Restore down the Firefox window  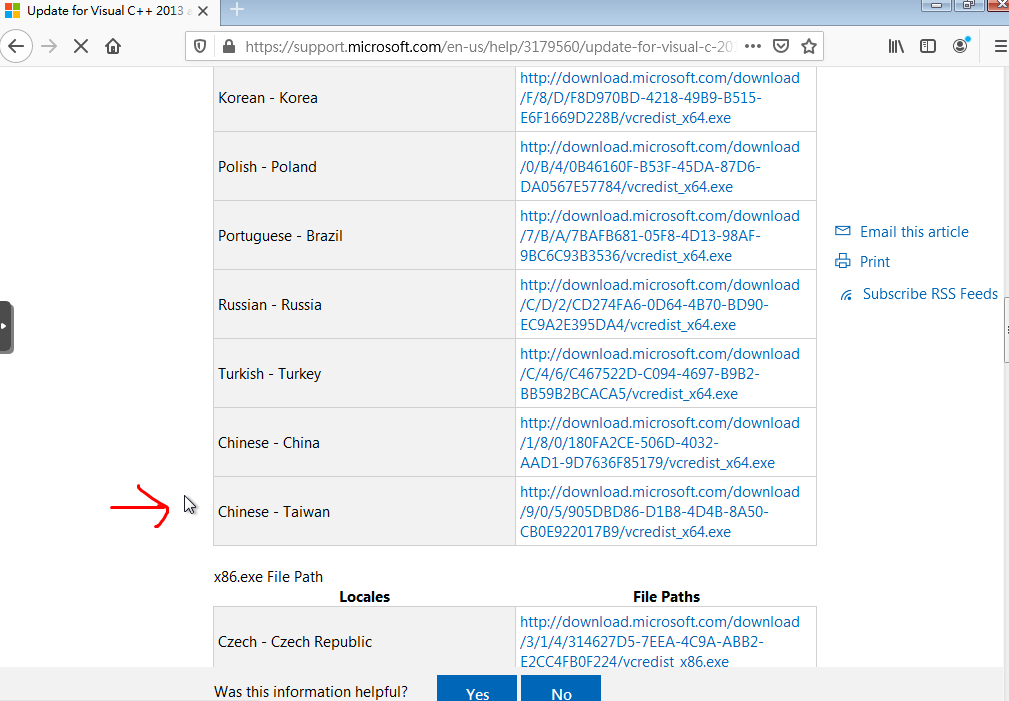click(x=969, y=5)
